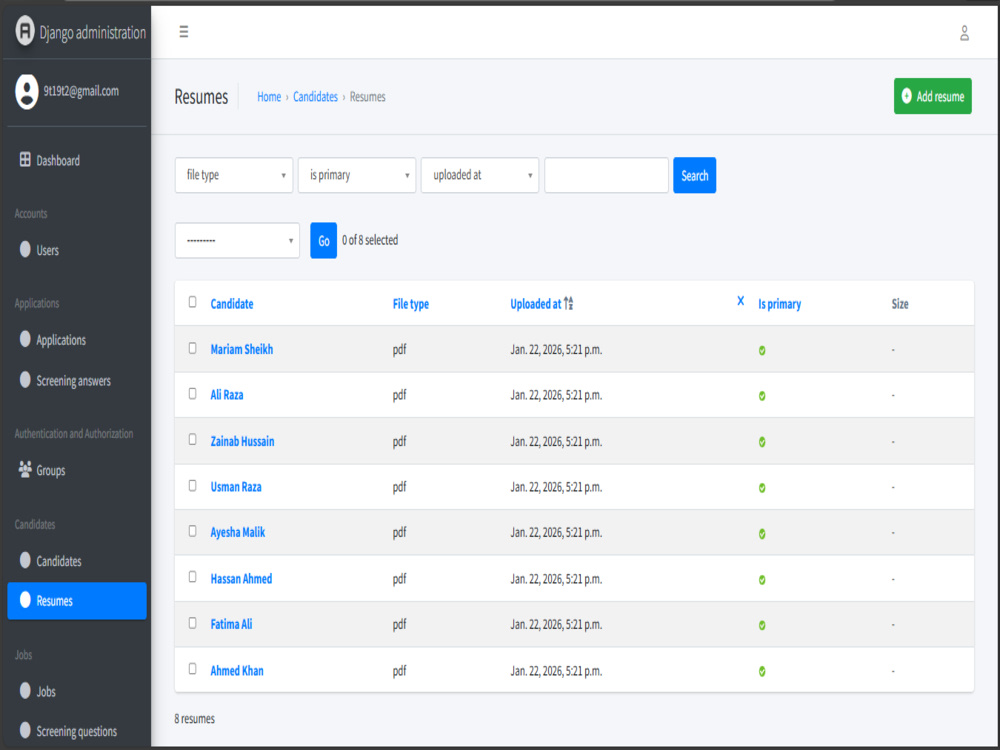Viewport: 1000px width, 750px height.
Task: Click the sort arrows icon on Uploaded at
Action: click(569, 304)
